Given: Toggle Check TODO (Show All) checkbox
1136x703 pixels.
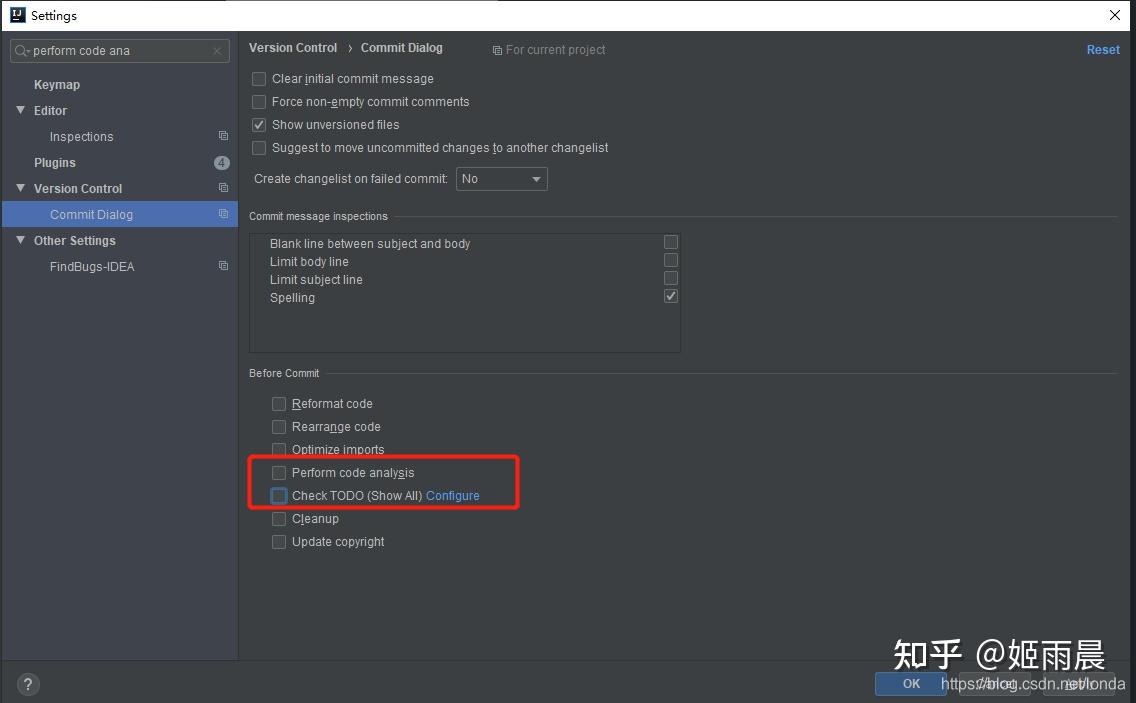Looking at the screenshot, I should [x=279, y=496].
